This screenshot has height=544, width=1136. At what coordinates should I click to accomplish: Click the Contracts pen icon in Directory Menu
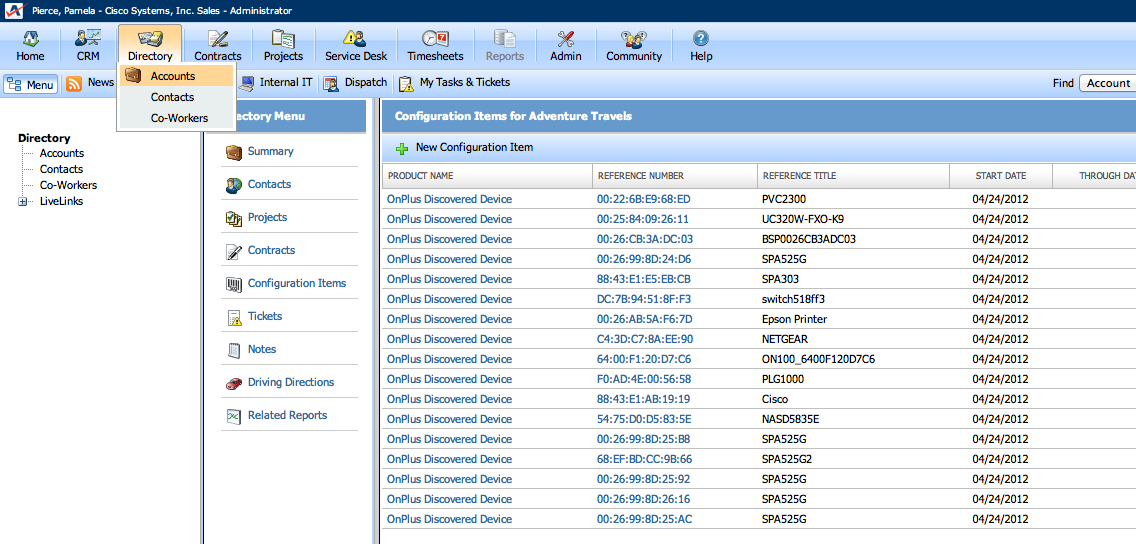pyautogui.click(x=233, y=251)
